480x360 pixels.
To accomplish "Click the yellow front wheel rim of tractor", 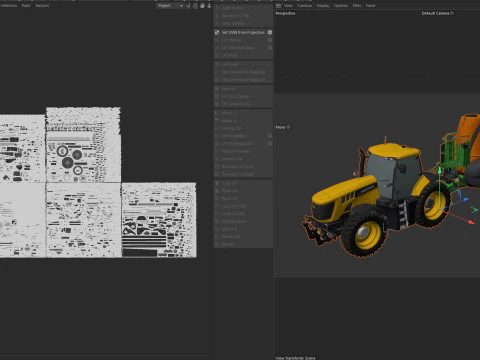I will click(368, 234).
